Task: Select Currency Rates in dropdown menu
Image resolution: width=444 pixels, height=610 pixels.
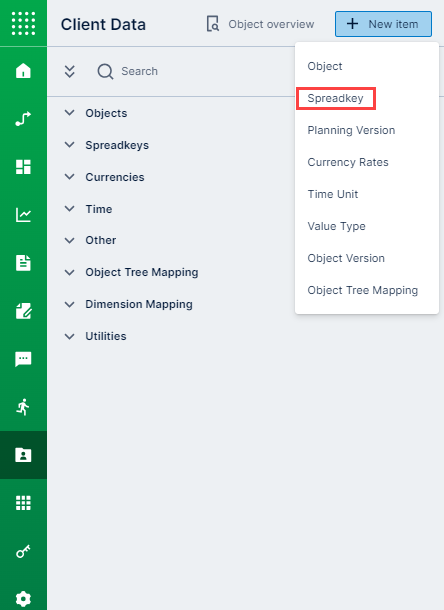Action: pos(348,162)
